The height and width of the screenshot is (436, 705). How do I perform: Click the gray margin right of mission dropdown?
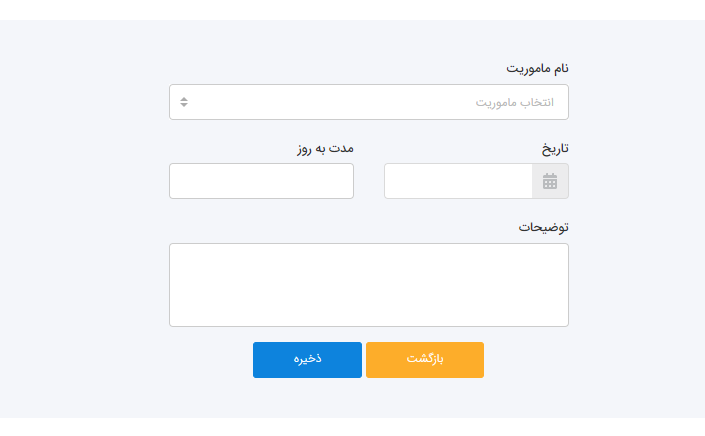pos(630,102)
